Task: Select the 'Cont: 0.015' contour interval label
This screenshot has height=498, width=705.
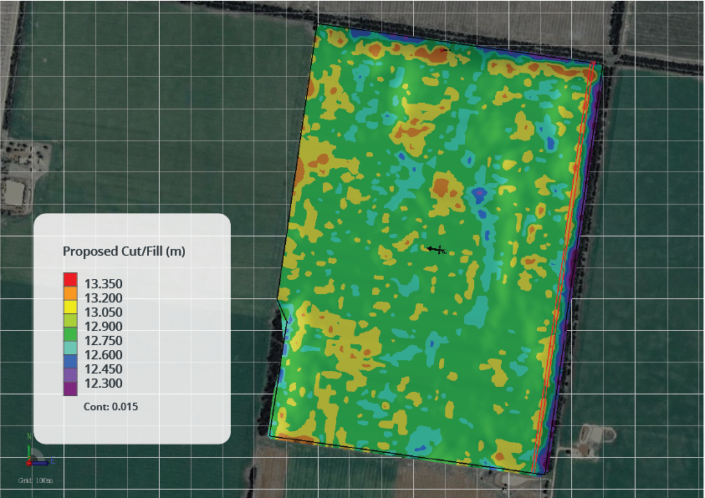Action: tap(116, 407)
